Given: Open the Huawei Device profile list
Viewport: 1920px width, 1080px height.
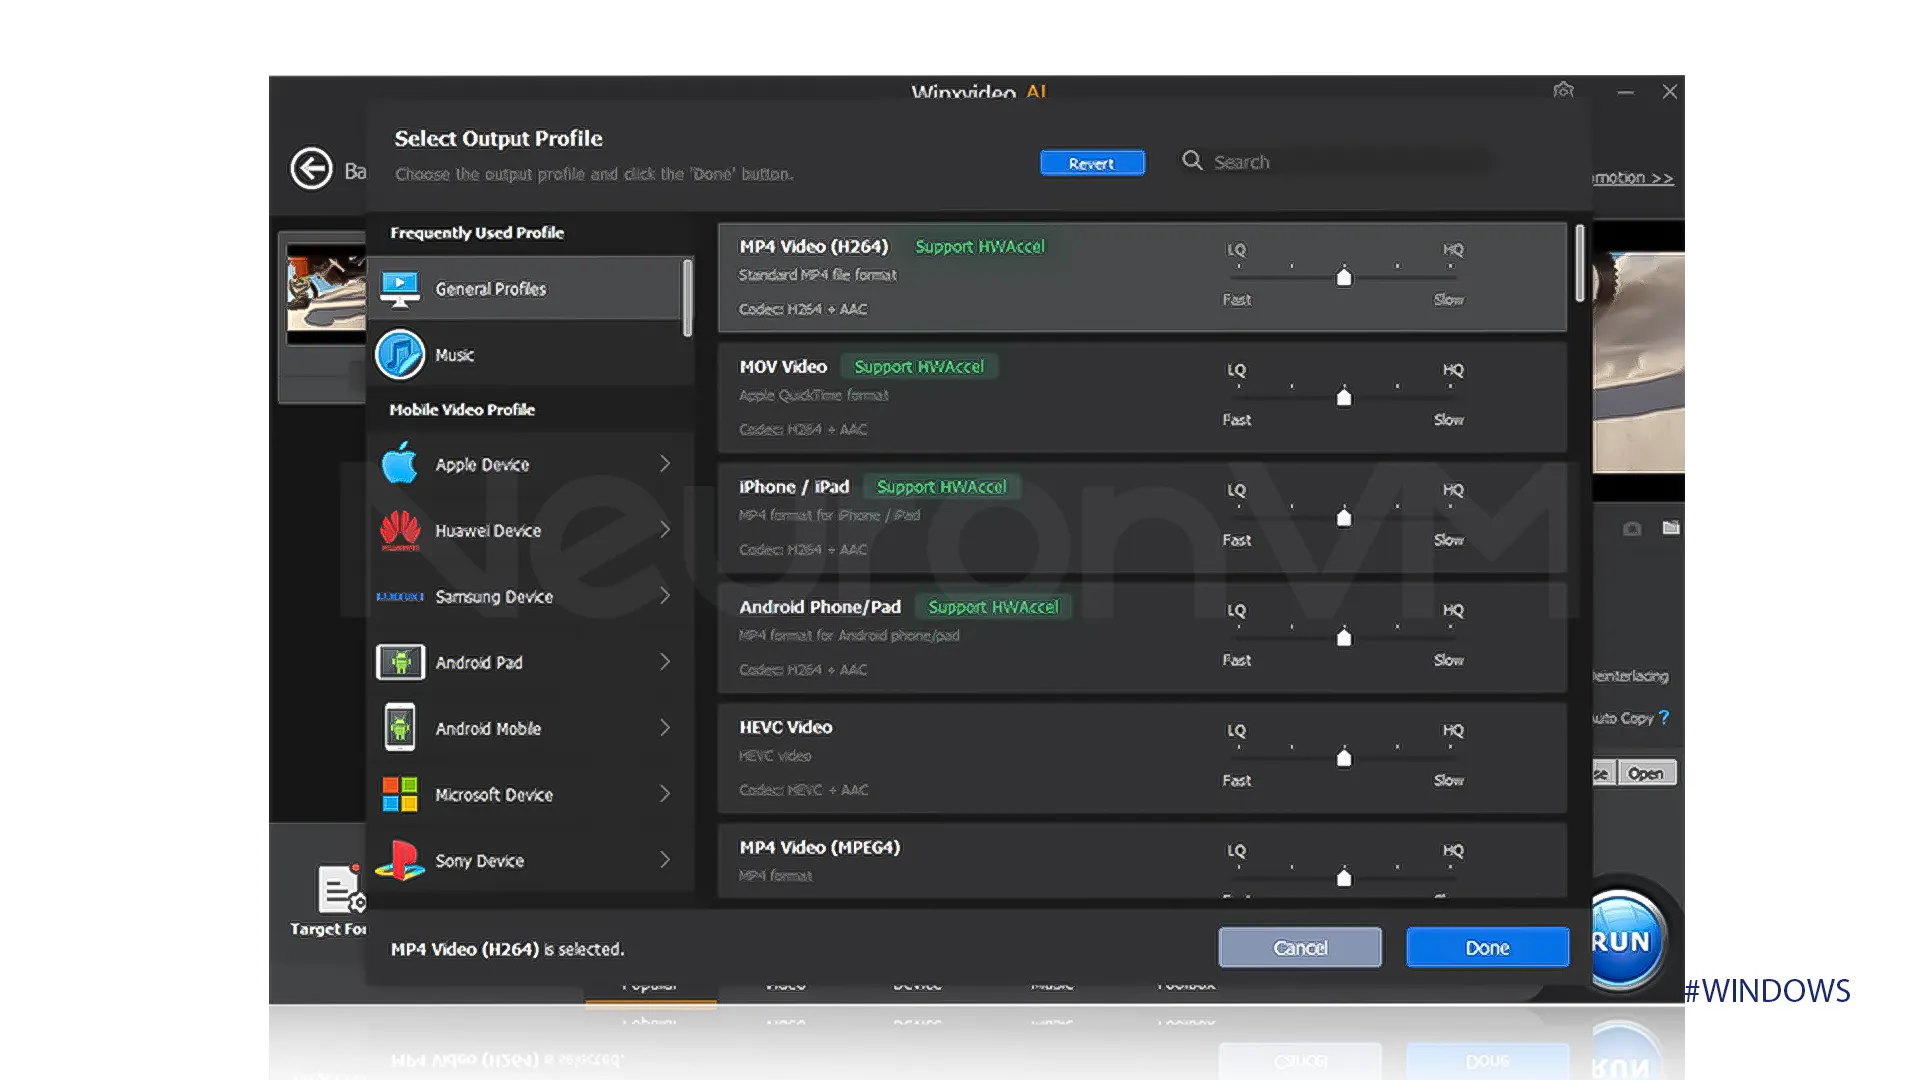Looking at the screenshot, I should (x=530, y=530).
